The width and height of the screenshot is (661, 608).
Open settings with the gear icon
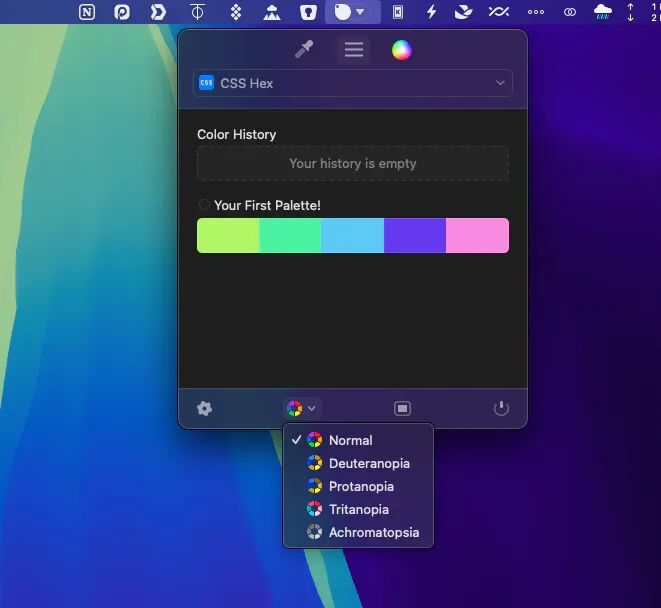coord(204,409)
